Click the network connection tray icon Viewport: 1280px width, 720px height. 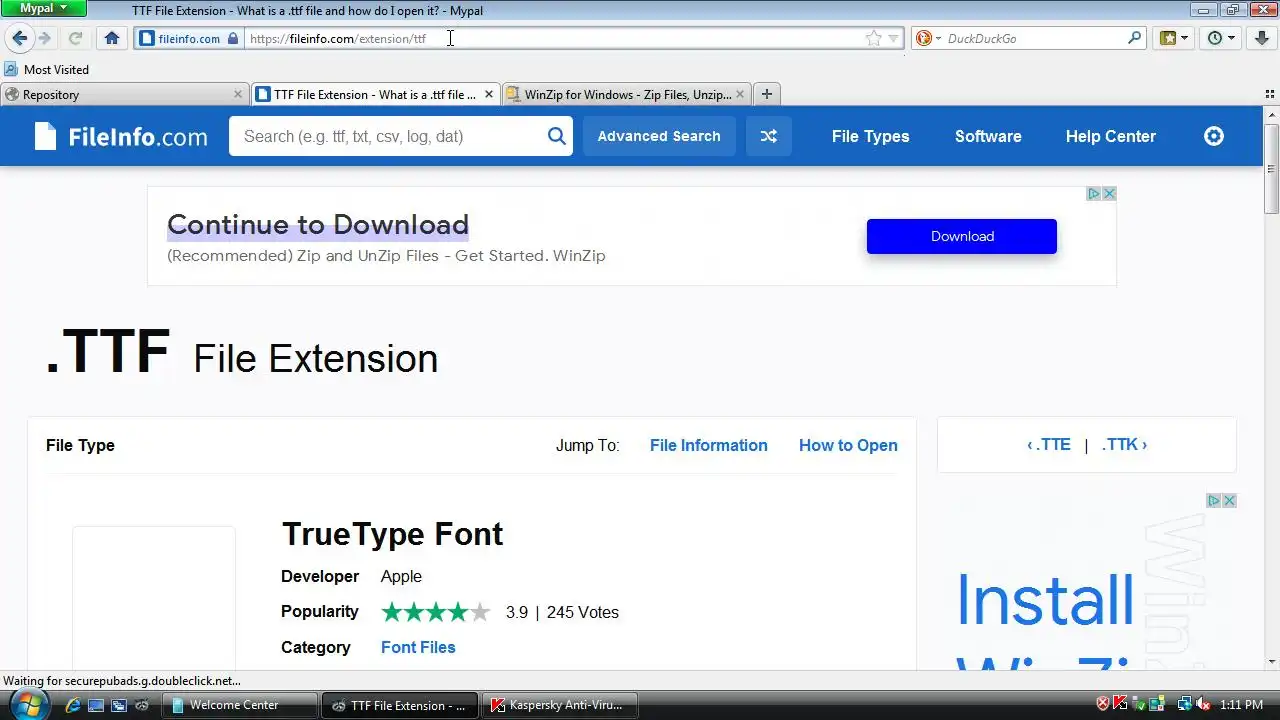tap(1185, 704)
